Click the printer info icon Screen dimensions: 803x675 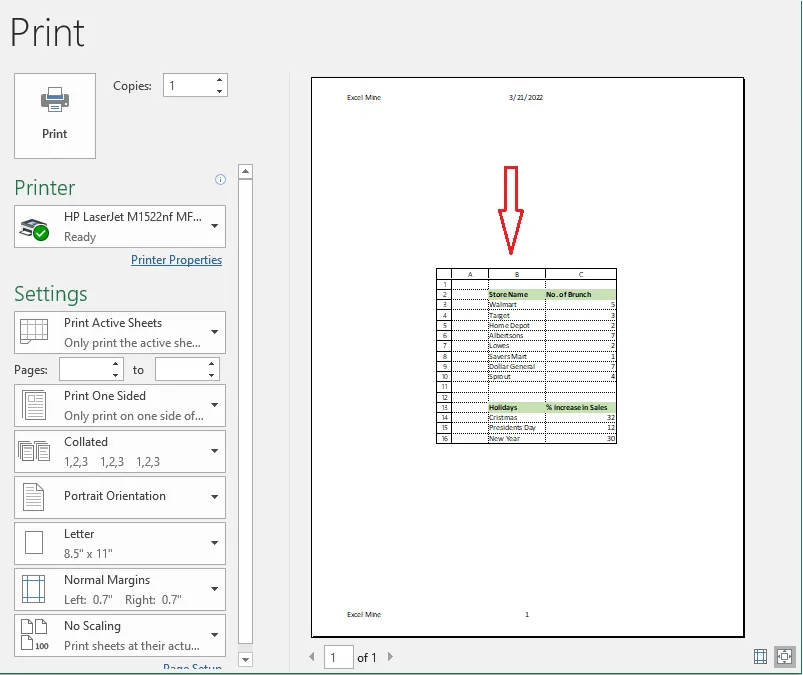pyautogui.click(x=220, y=179)
